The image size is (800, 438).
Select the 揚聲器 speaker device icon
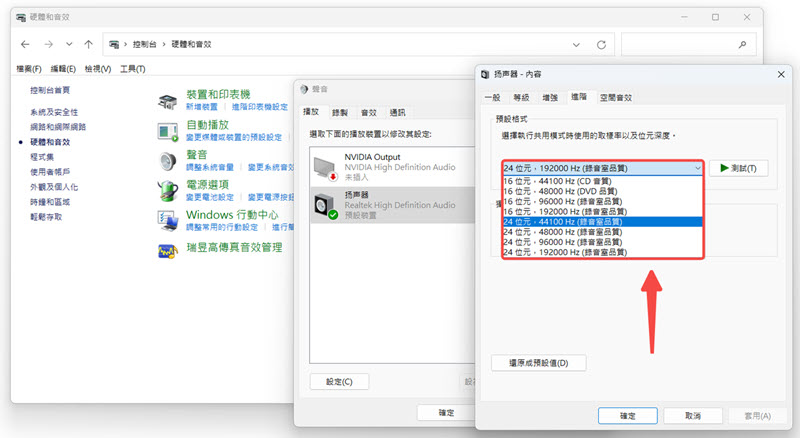[x=326, y=207]
